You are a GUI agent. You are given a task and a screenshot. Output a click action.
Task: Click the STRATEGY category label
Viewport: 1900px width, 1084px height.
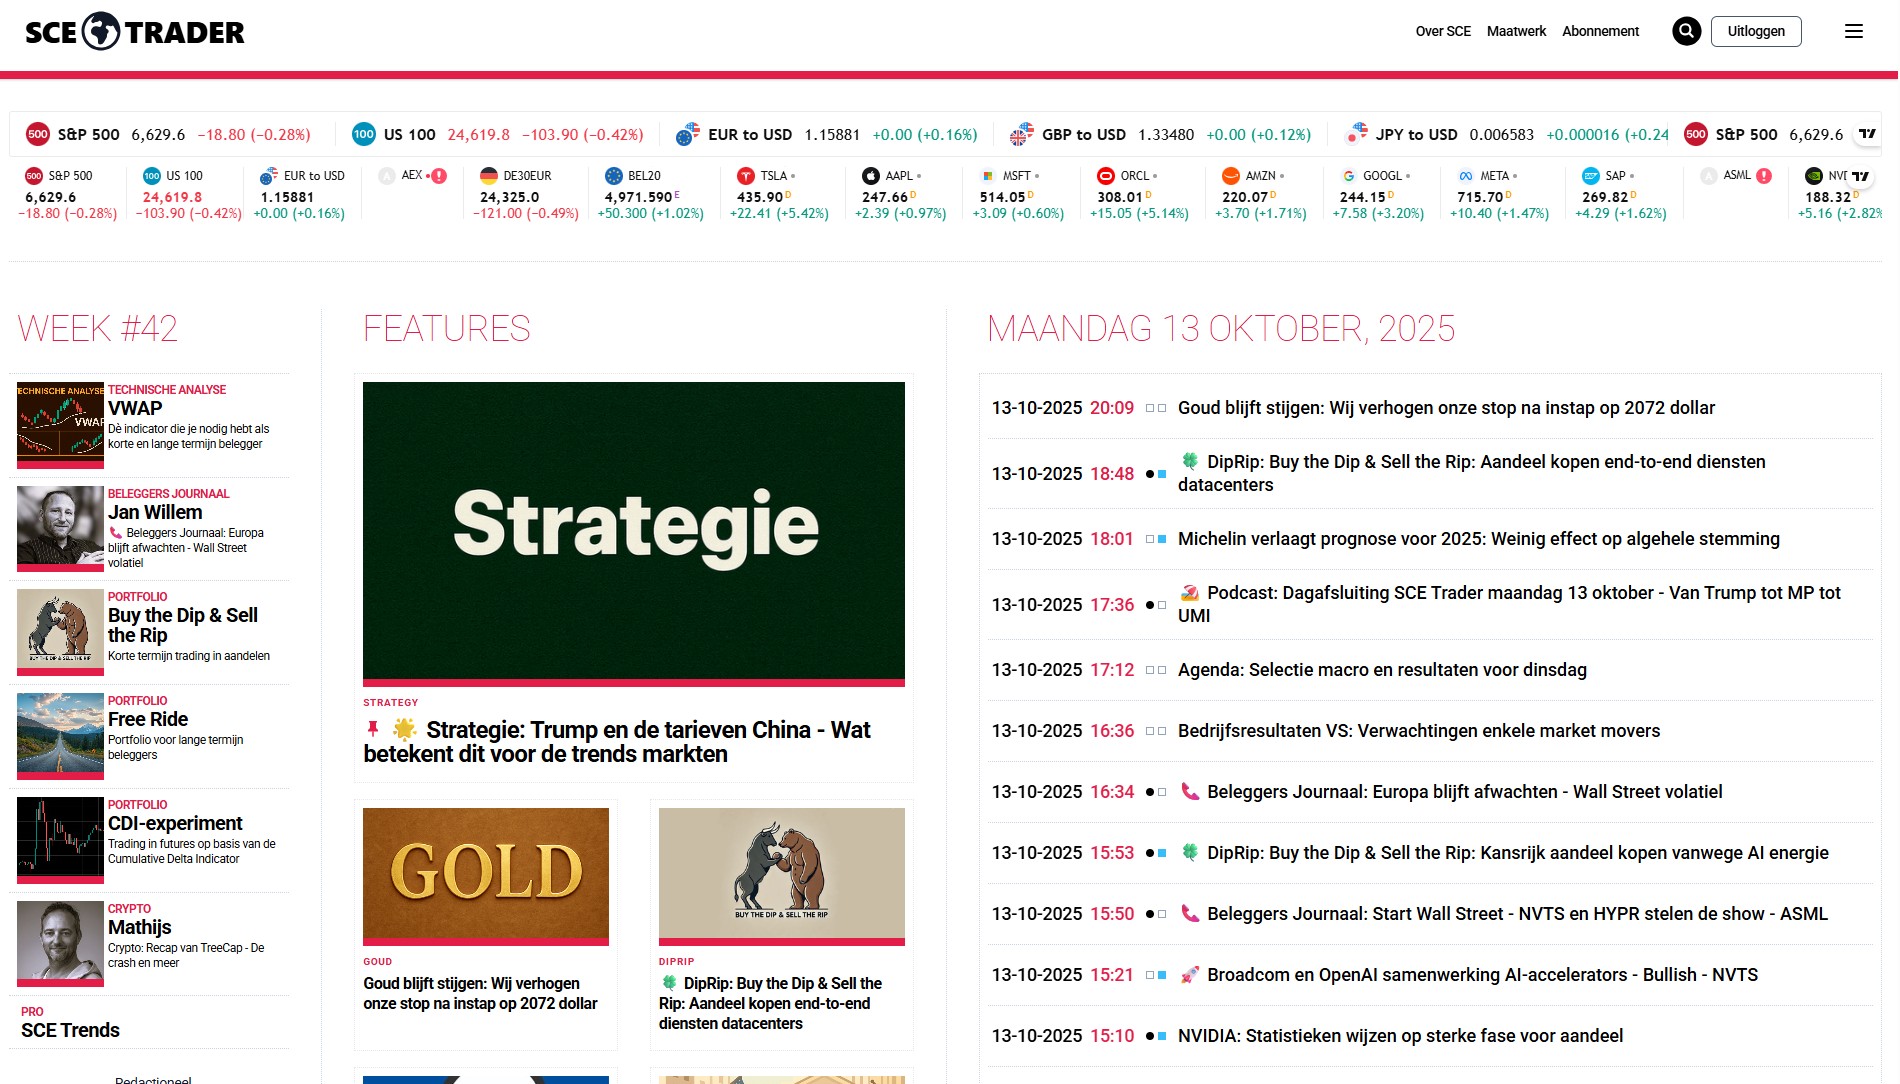[391, 702]
